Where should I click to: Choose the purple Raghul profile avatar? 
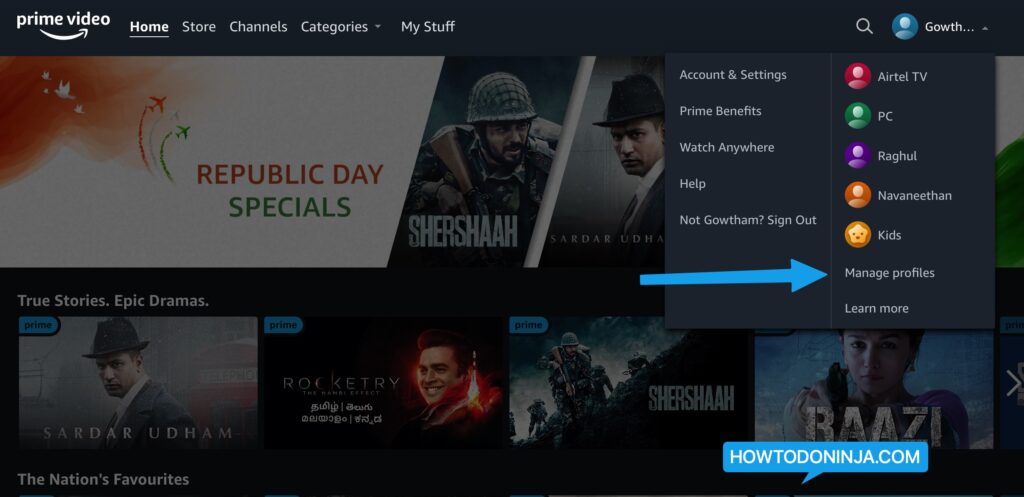[x=857, y=155]
